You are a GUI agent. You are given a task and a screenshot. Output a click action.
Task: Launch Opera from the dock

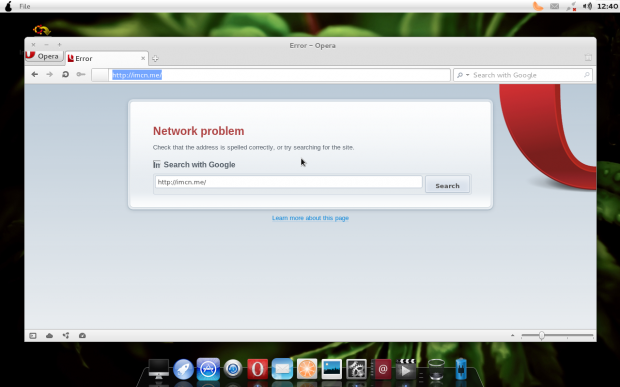click(x=257, y=369)
